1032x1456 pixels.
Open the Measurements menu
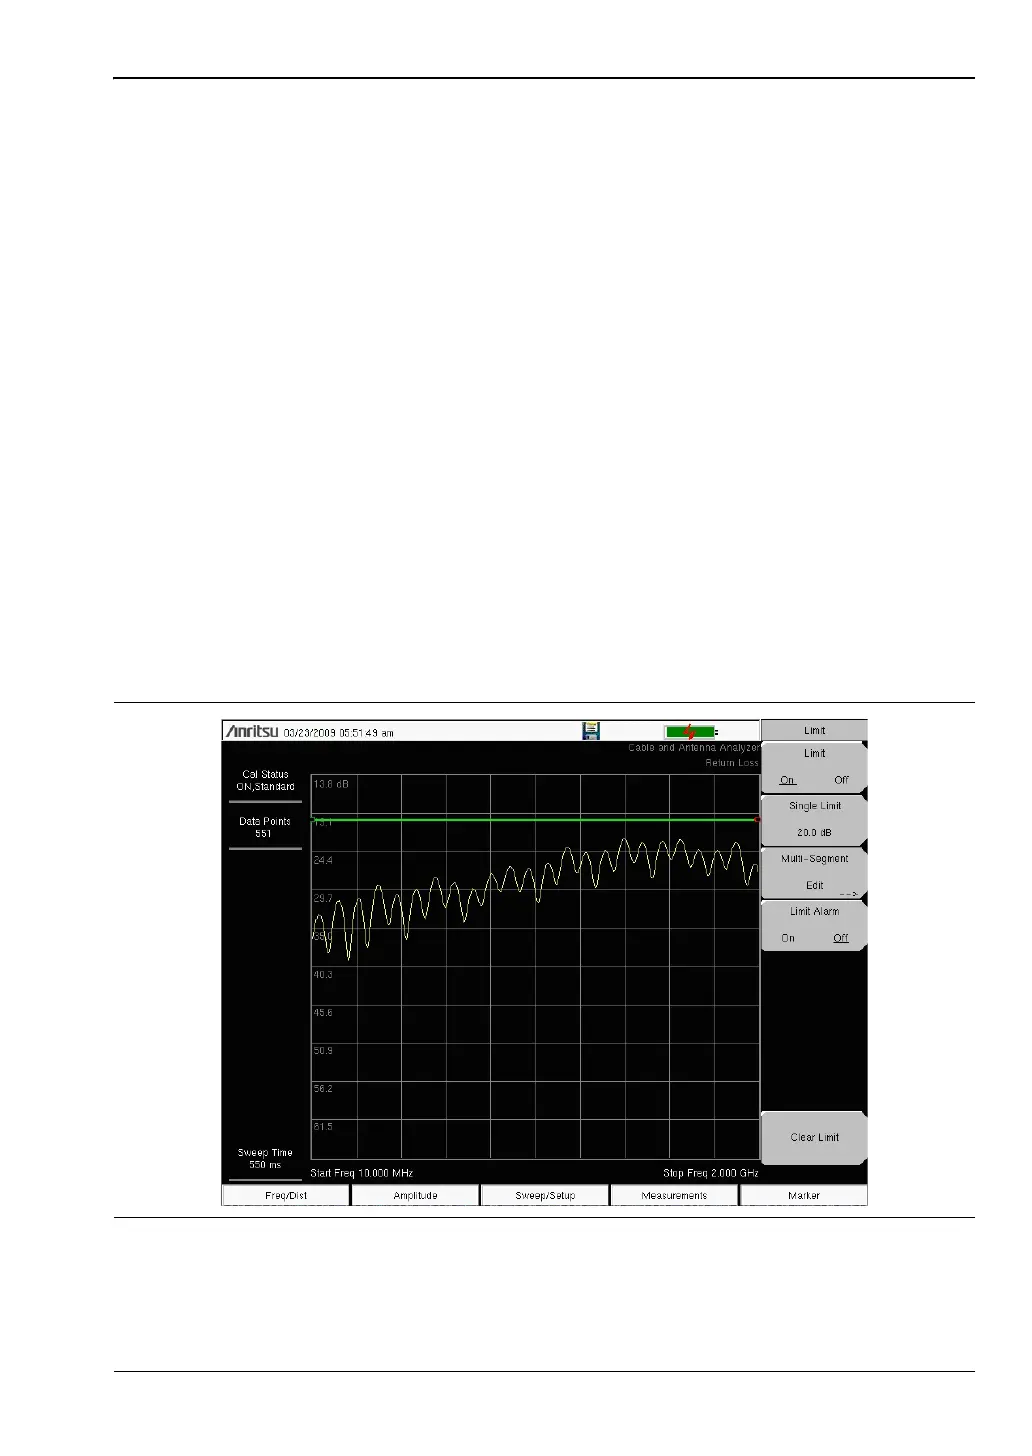point(674,1195)
